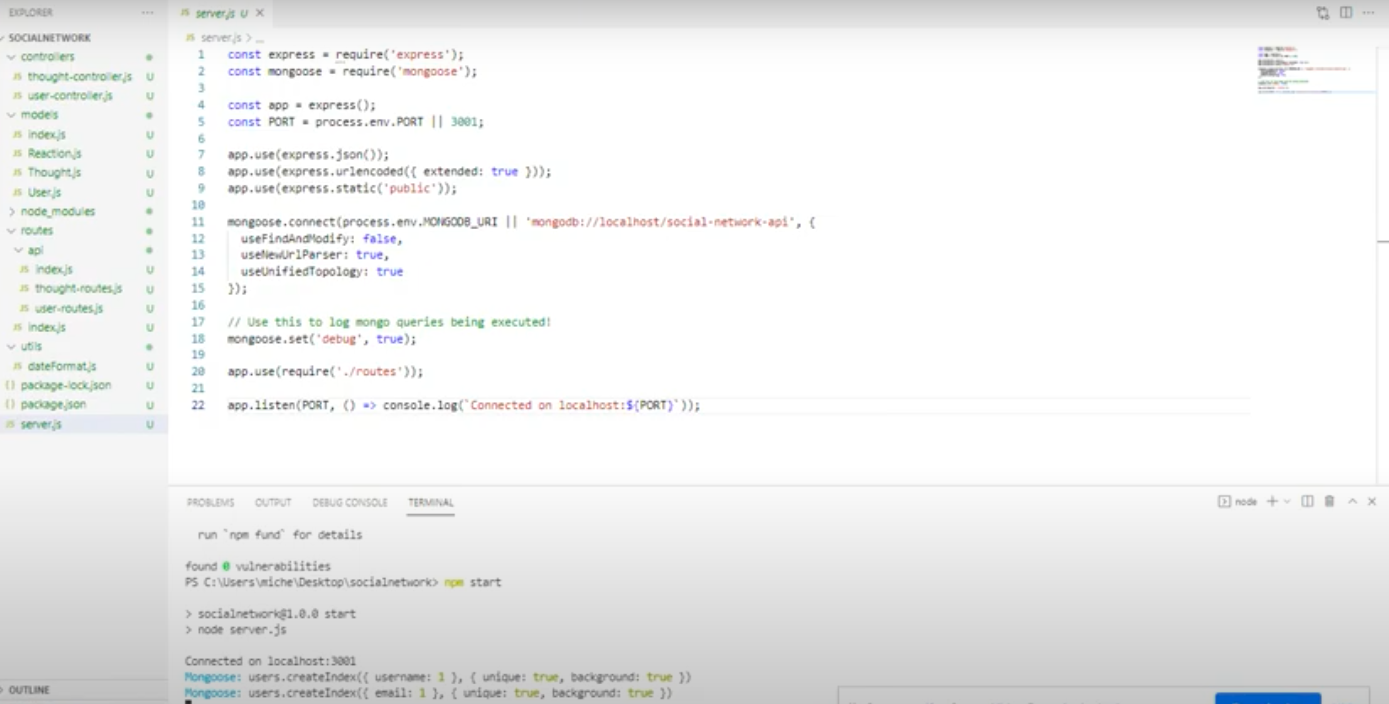Select the PROBLEMS tab
The image size is (1389, 704).
[x=210, y=502]
